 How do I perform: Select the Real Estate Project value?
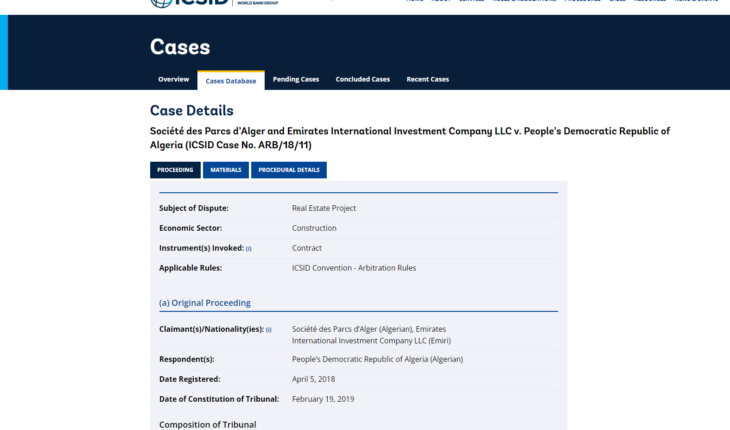coord(324,208)
